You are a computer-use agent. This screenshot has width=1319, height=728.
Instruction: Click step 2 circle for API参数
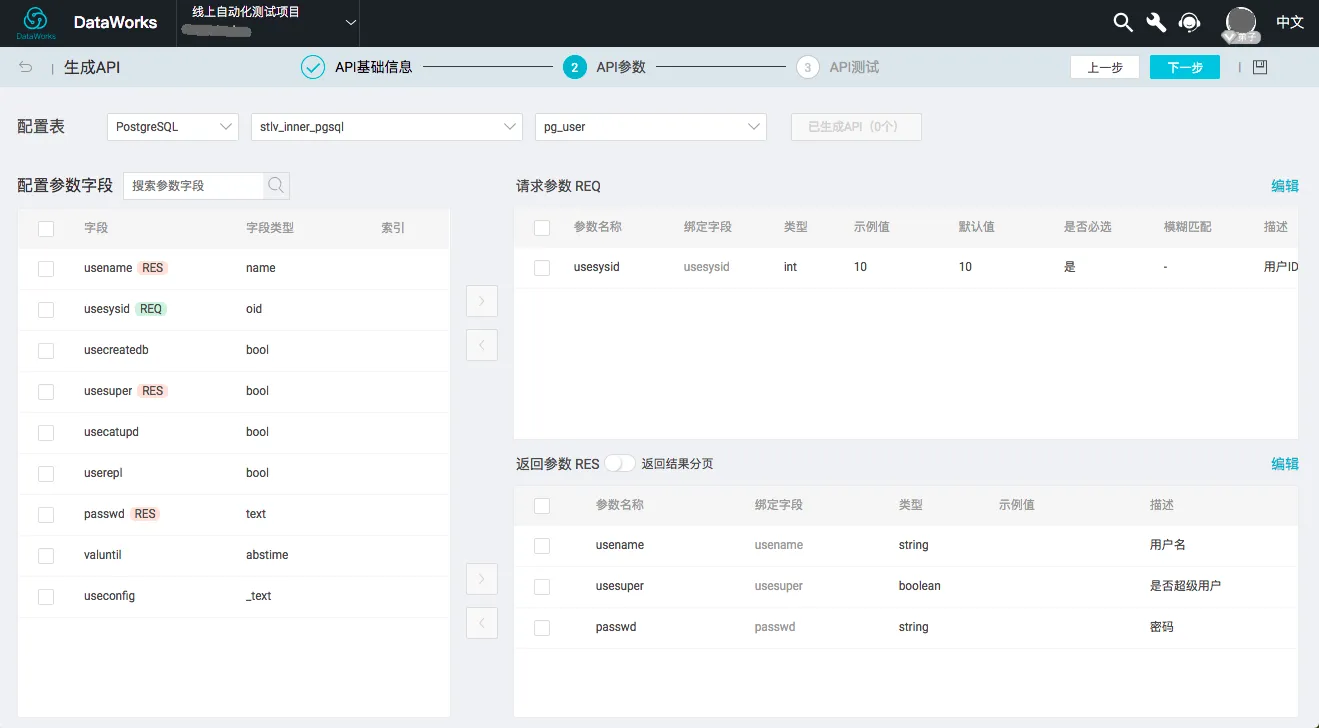pyautogui.click(x=574, y=67)
